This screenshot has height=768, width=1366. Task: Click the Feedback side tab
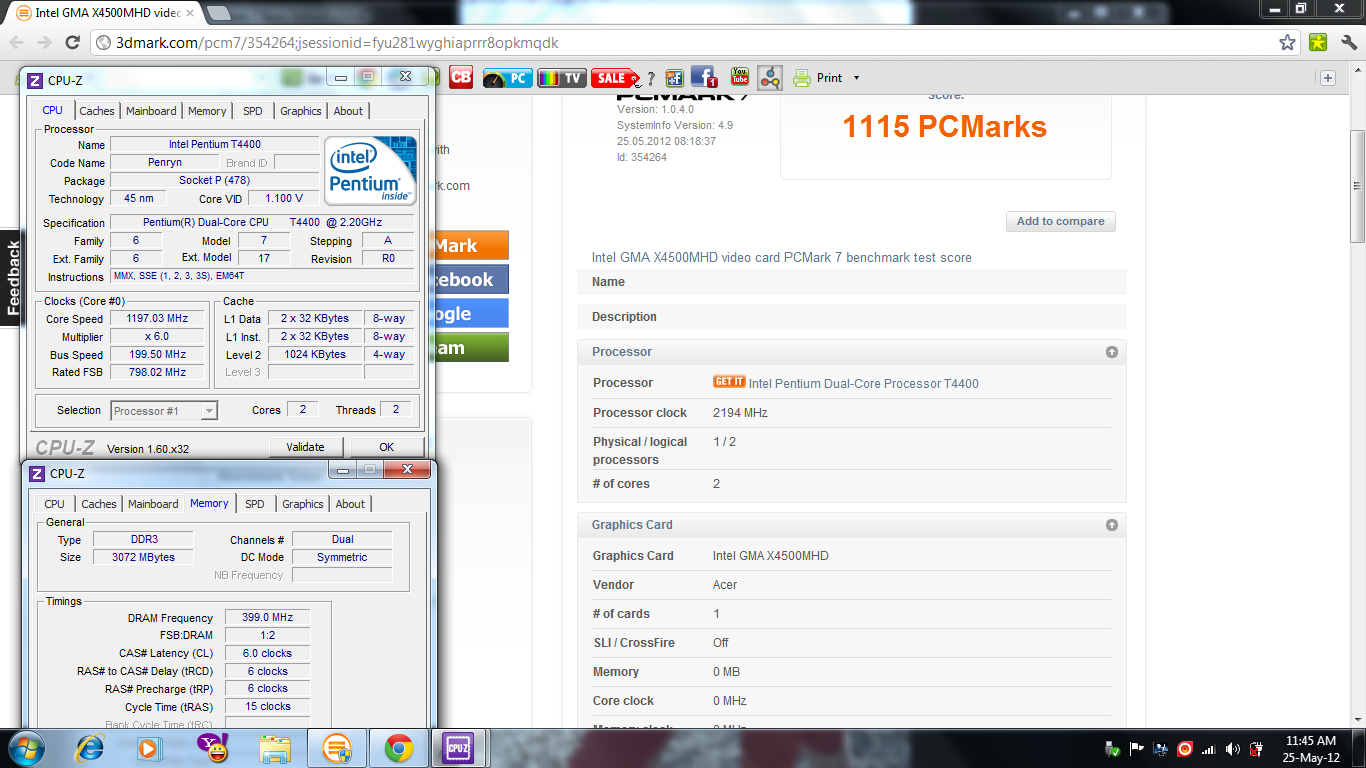[x=12, y=279]
